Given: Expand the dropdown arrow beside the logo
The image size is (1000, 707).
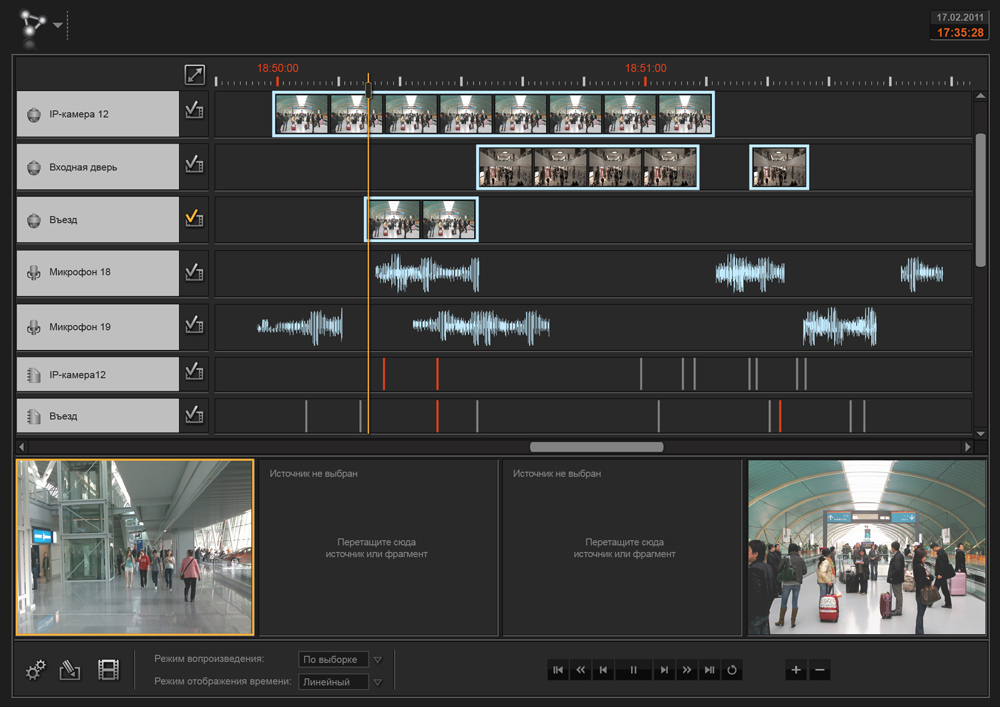Looking at the screenshot, I should point(58,25).
